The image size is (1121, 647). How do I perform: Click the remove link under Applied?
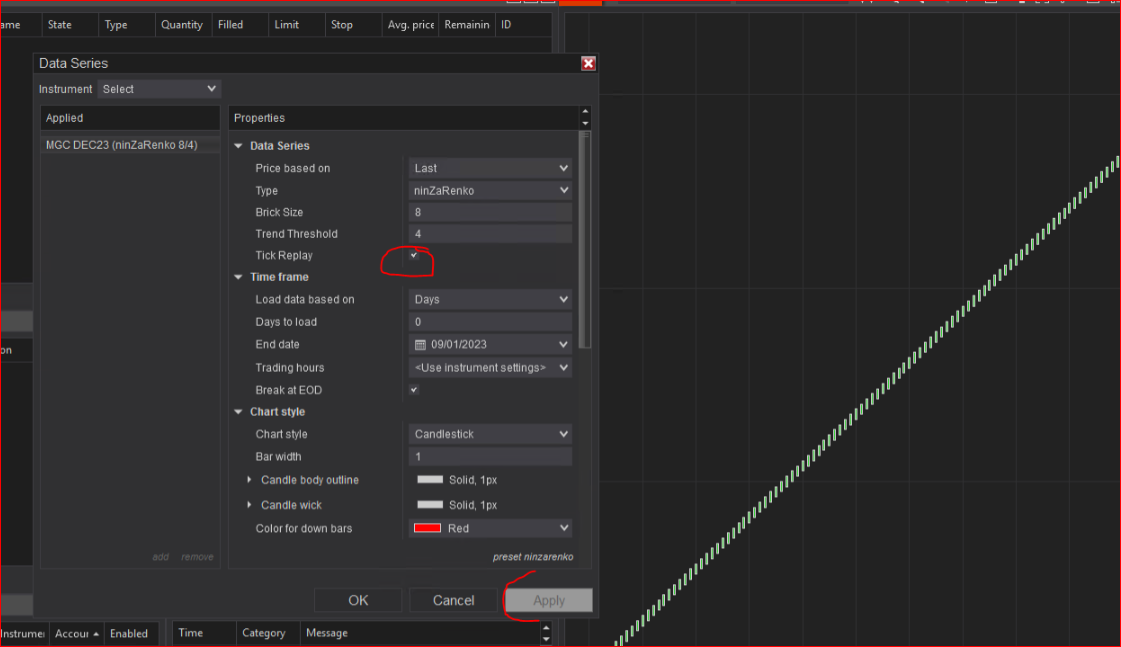coord(197,557)
